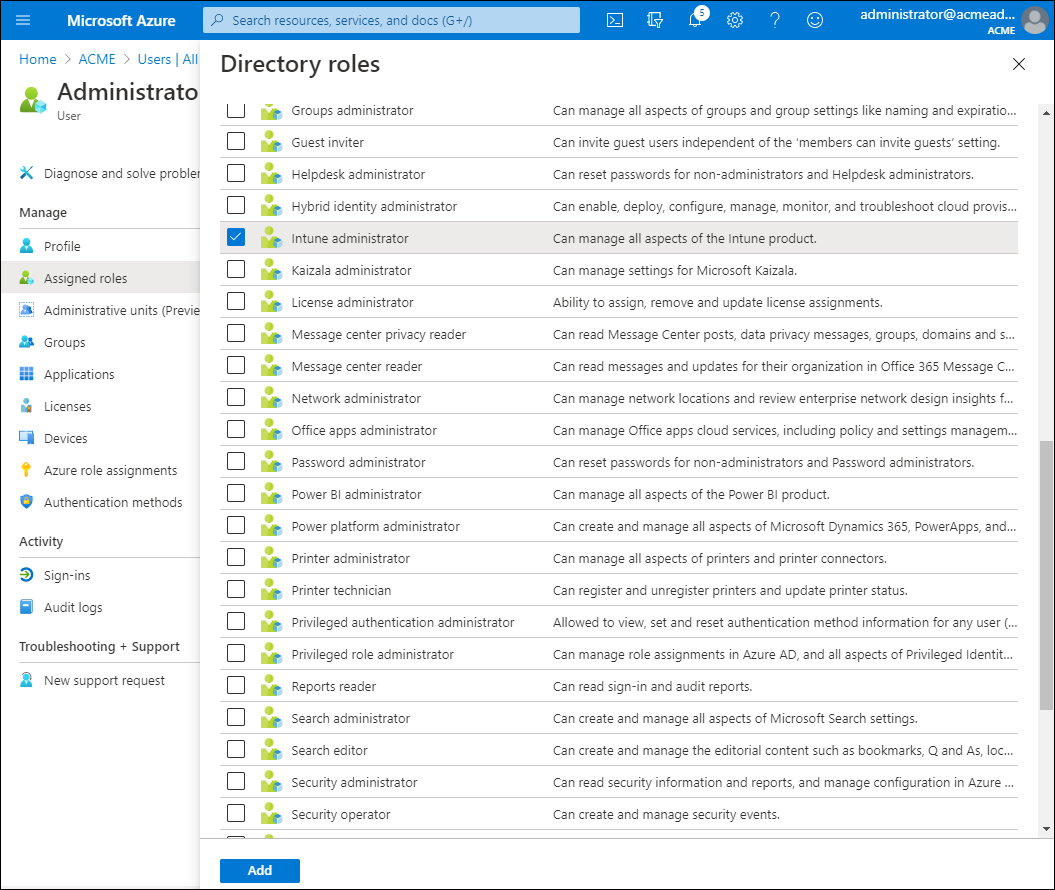The width and height of the screenshot is (1055, 890).
Task: Click the Add button
Action: pyautogui.click(x=260, y=870)
